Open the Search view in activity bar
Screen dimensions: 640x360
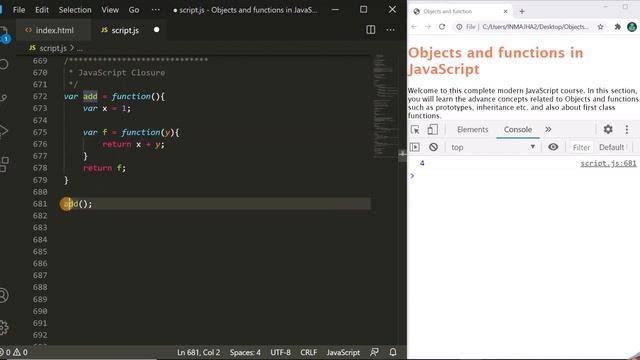click(x=4, y=64)
